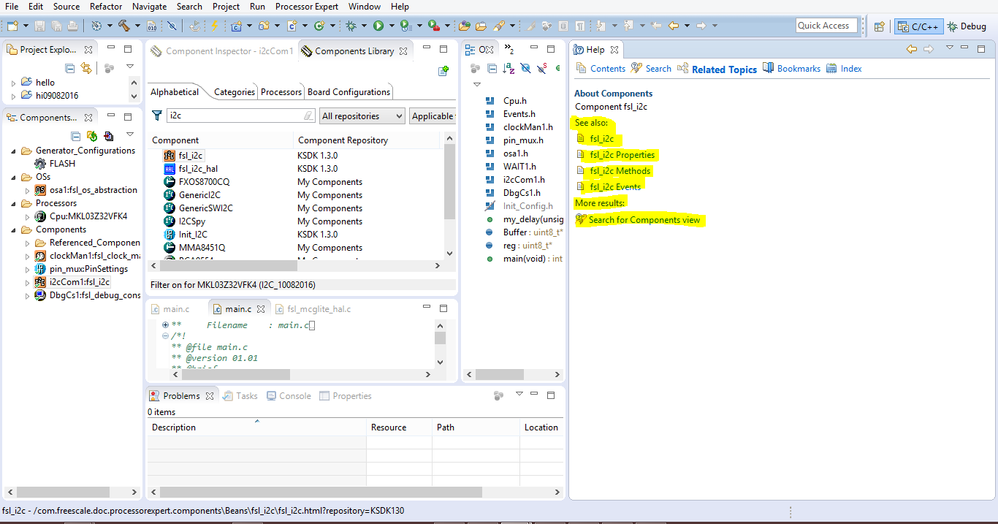Open the dropdown arrow next to Build hammer

coord(137,25)
